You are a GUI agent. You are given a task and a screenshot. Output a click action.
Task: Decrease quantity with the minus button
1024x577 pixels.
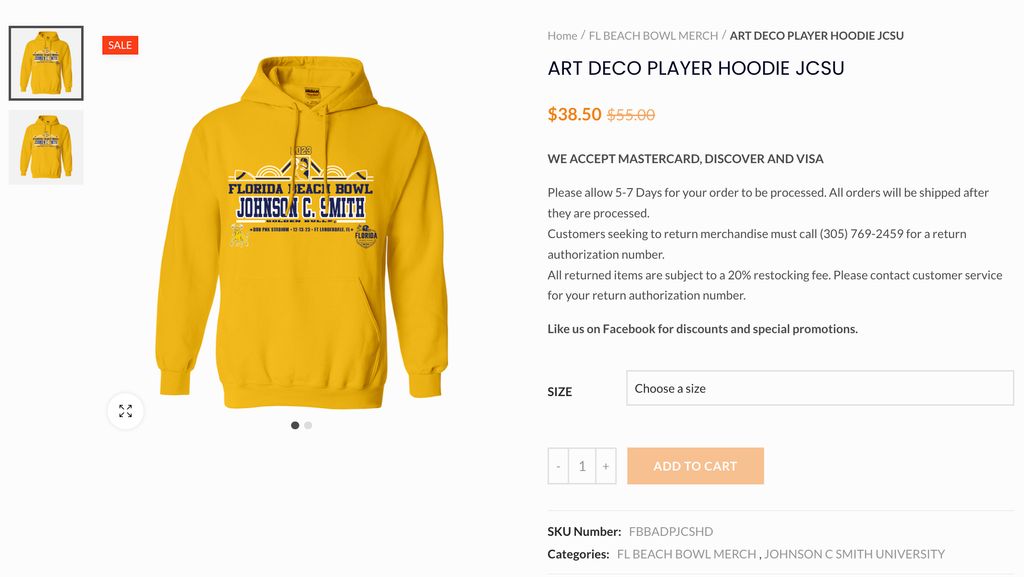(558, 466)
